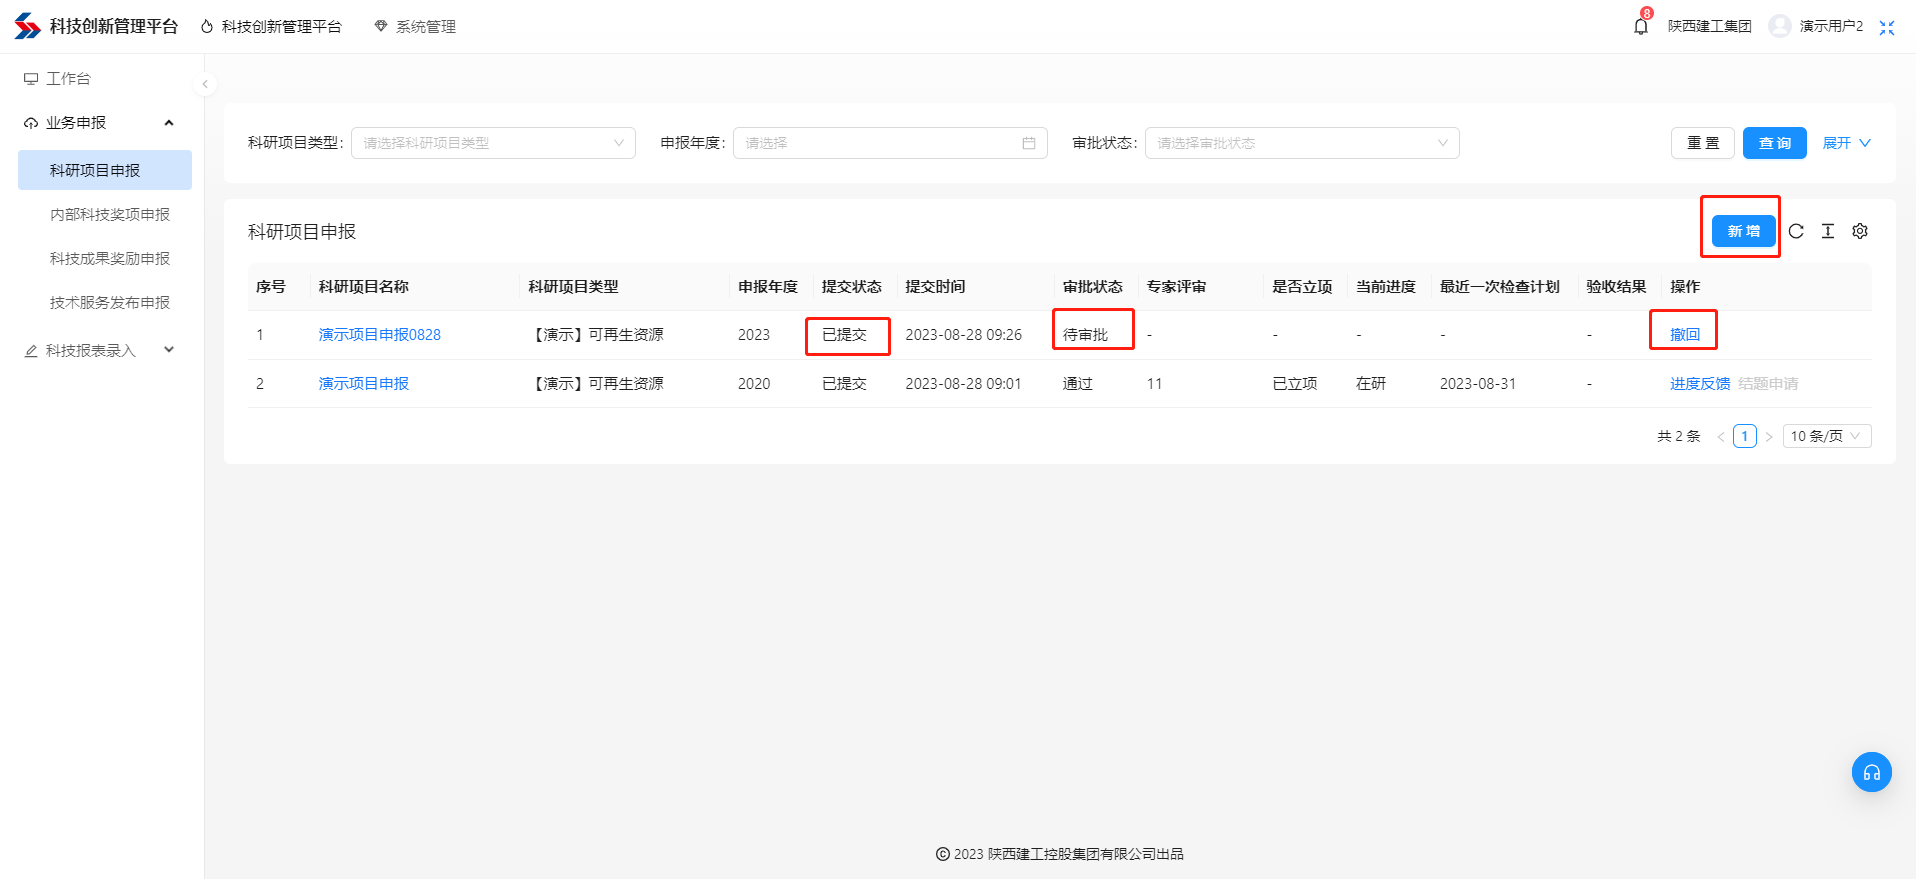Click the headset support floating button

(x=1871, y=772)
